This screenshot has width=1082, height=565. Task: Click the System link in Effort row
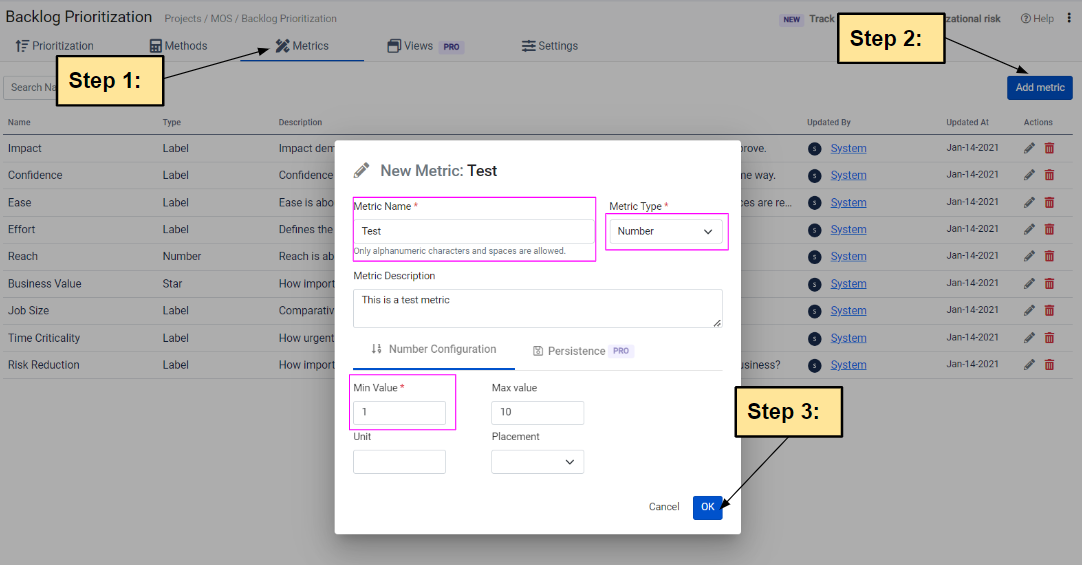(848, 230)
